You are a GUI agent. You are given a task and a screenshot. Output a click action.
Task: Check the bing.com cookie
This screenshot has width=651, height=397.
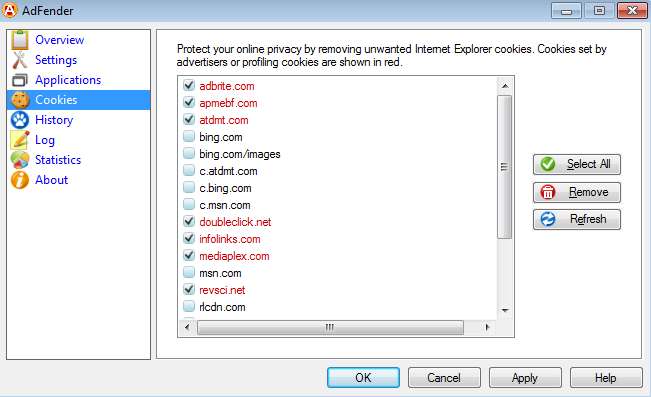[189, 137]
